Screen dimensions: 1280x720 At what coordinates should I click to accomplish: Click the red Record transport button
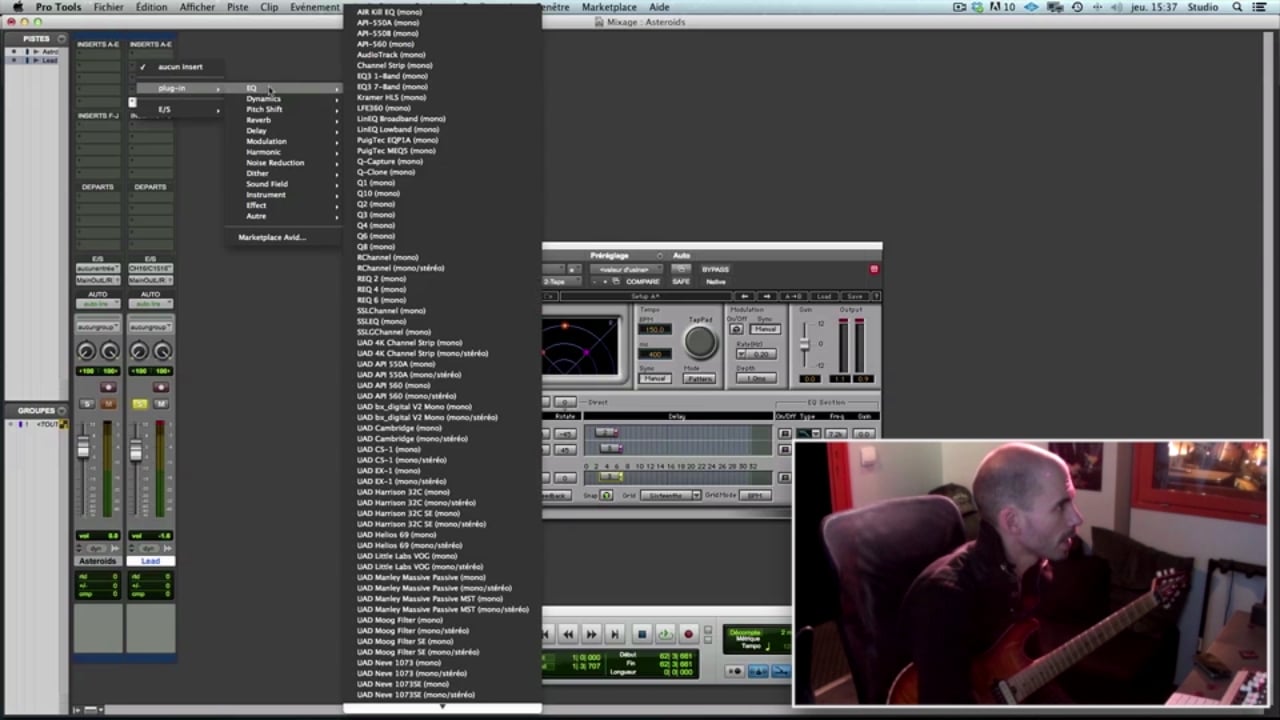coord(688,634)
